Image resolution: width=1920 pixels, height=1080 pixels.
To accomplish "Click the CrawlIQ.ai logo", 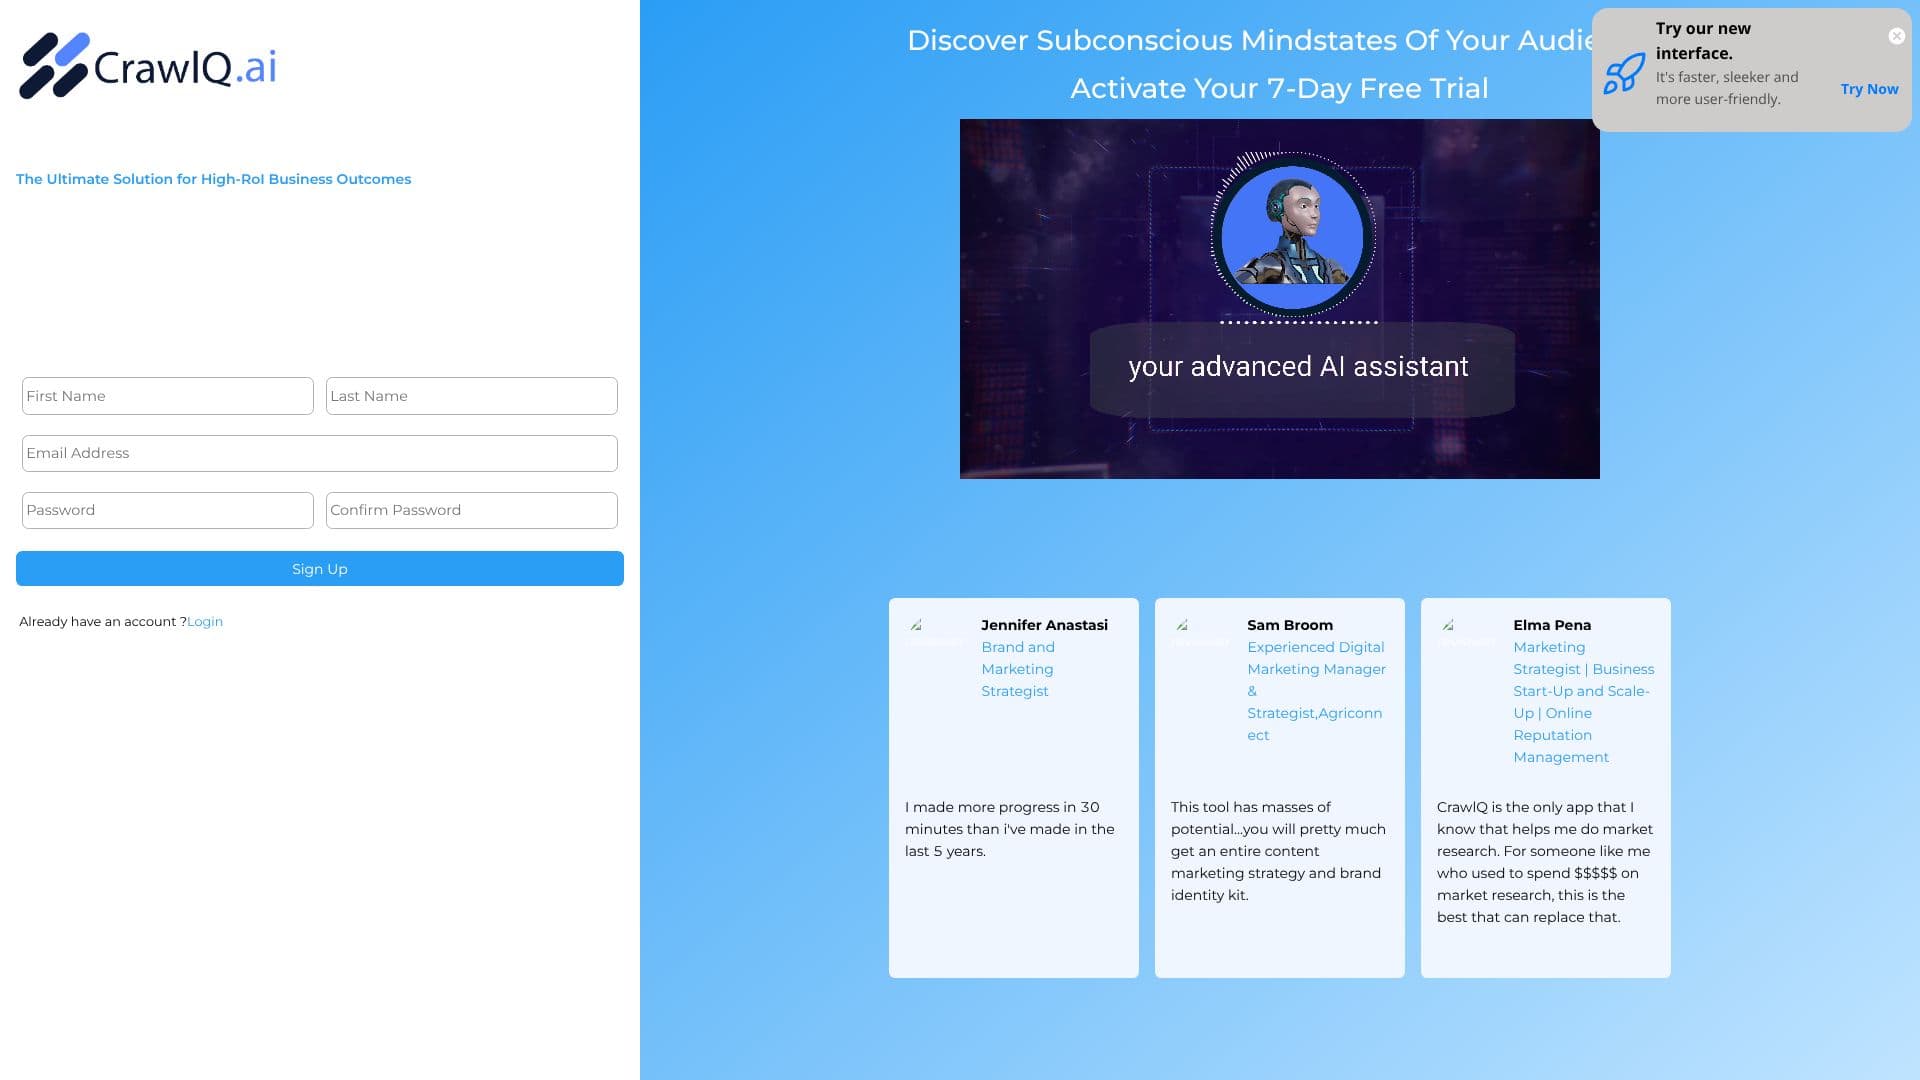I will pos(148,66).
